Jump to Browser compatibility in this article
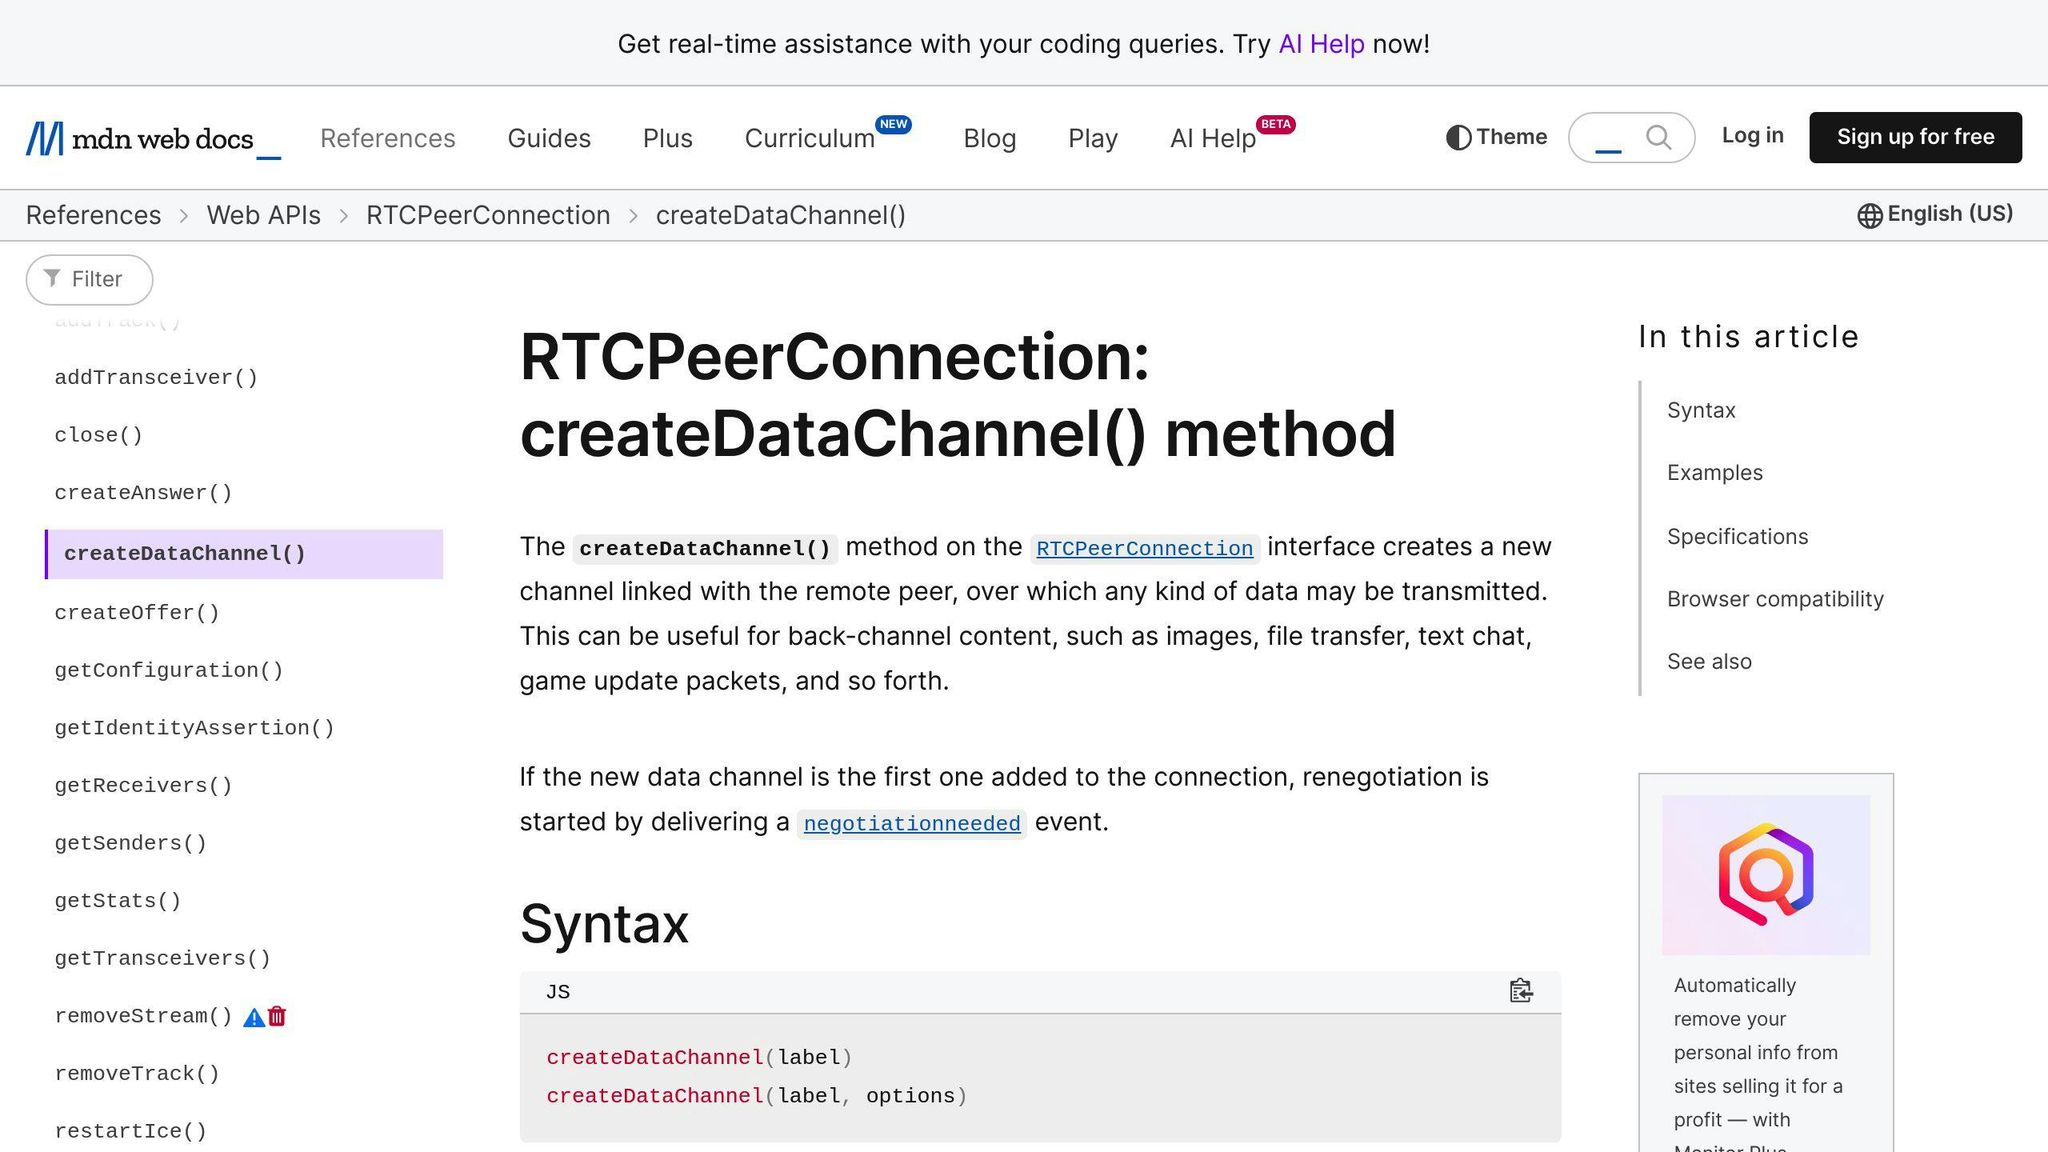This screenshot has width=2048, height=1152. pyautogui.click(x=1774, y=598)
